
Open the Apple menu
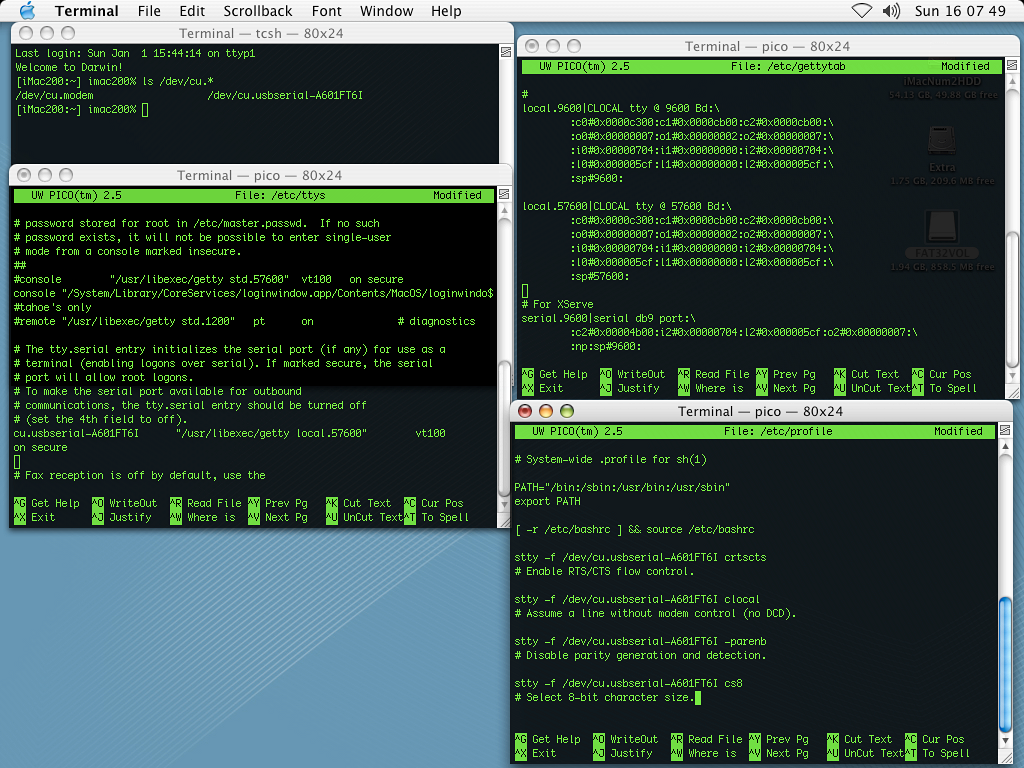click(27, 10)
